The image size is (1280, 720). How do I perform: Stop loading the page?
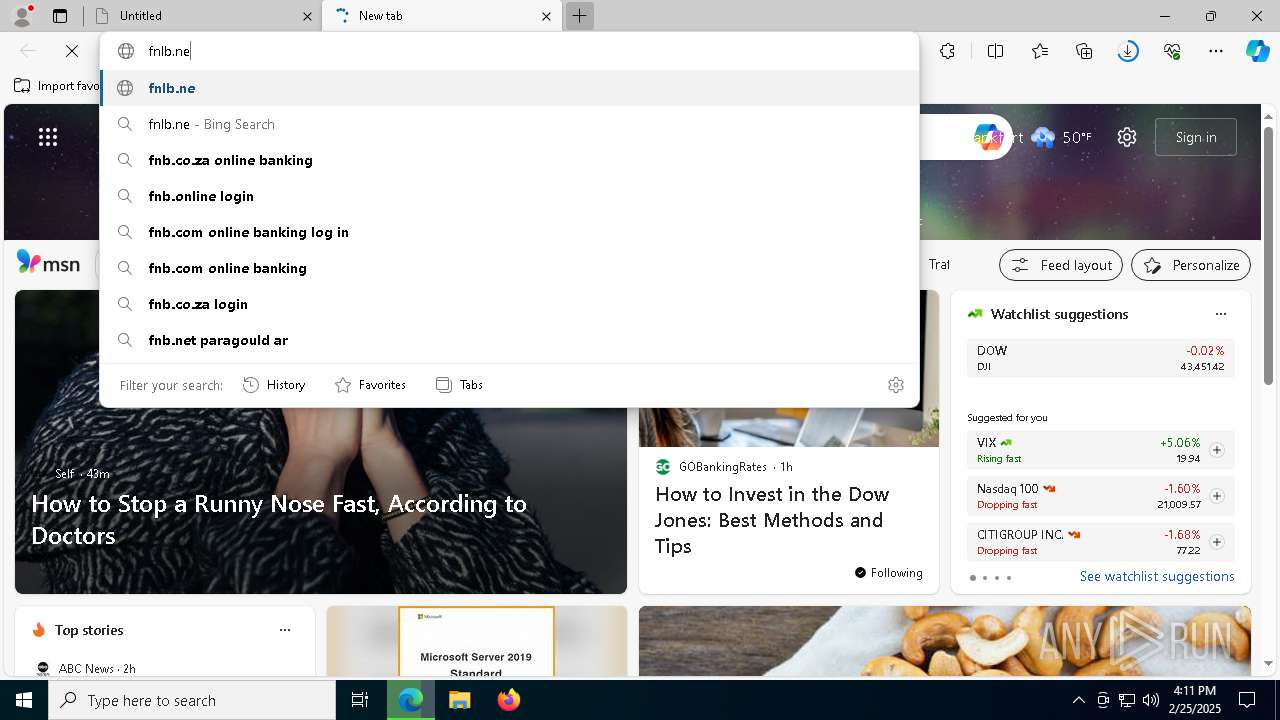tap(72, 51)
